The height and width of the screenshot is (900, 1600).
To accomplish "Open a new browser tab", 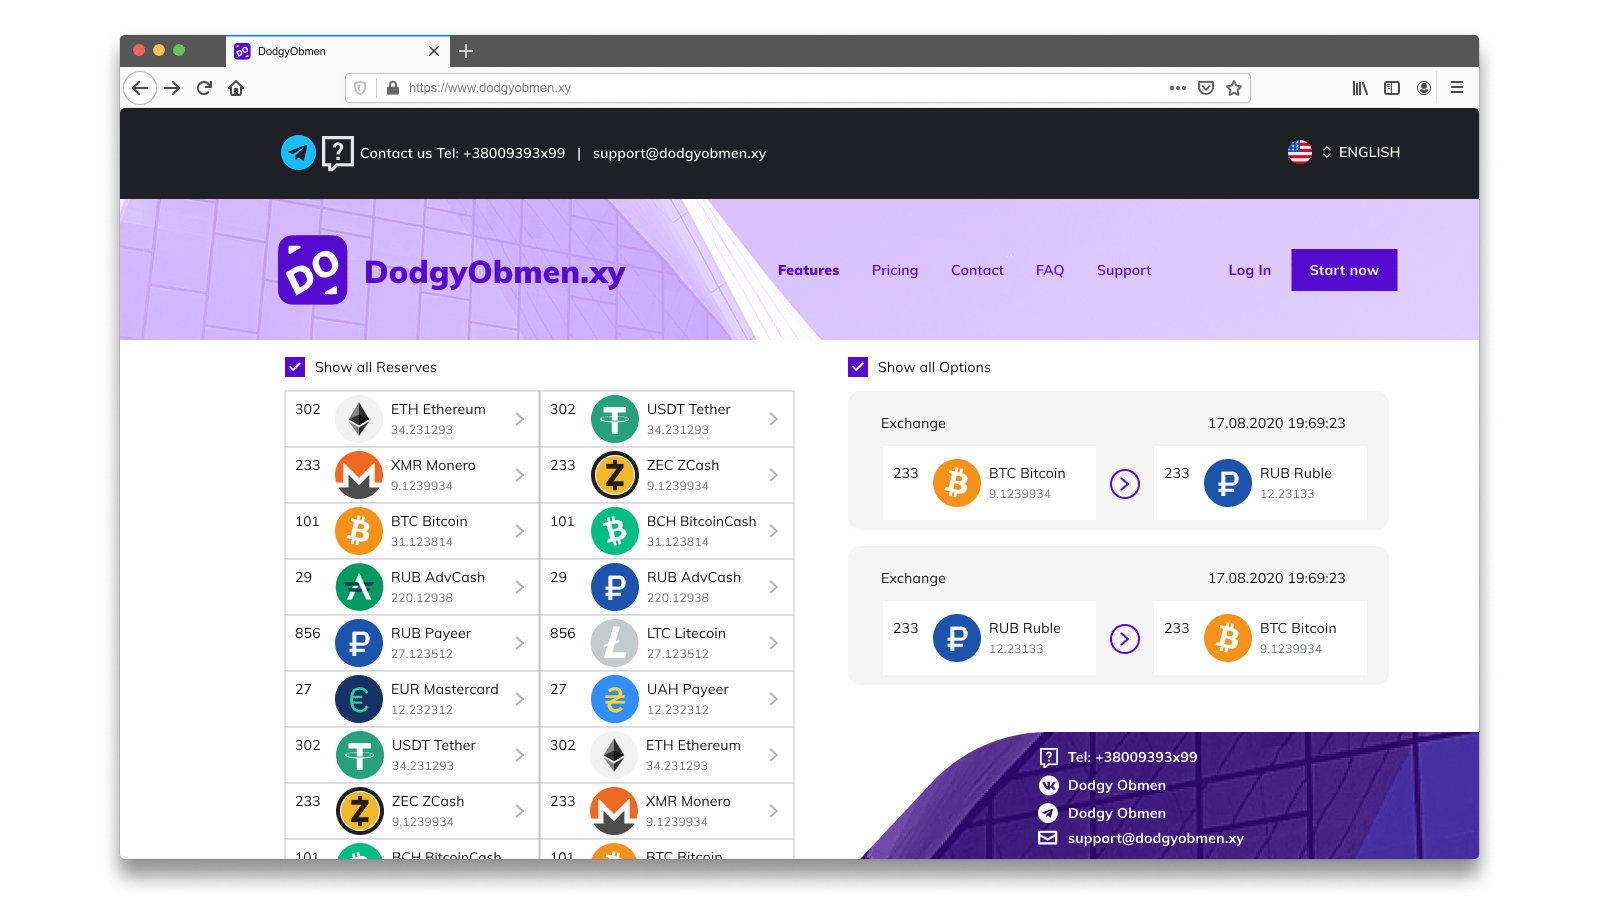I will [466, 51].
